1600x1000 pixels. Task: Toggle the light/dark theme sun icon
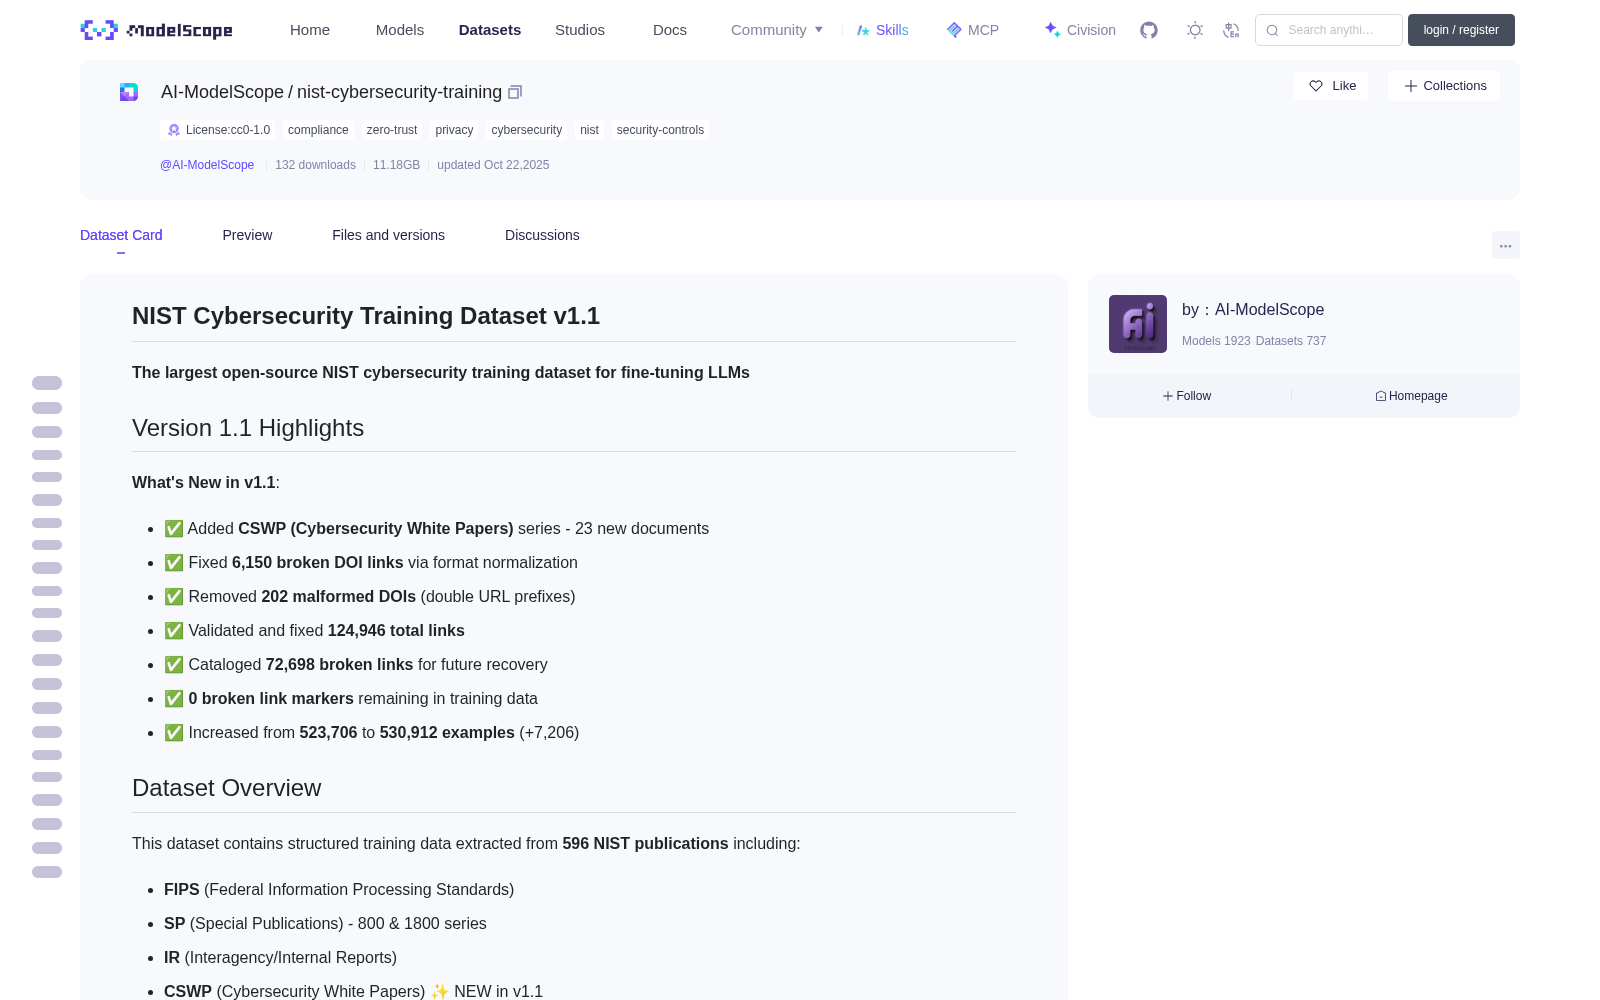(1195, 30)
